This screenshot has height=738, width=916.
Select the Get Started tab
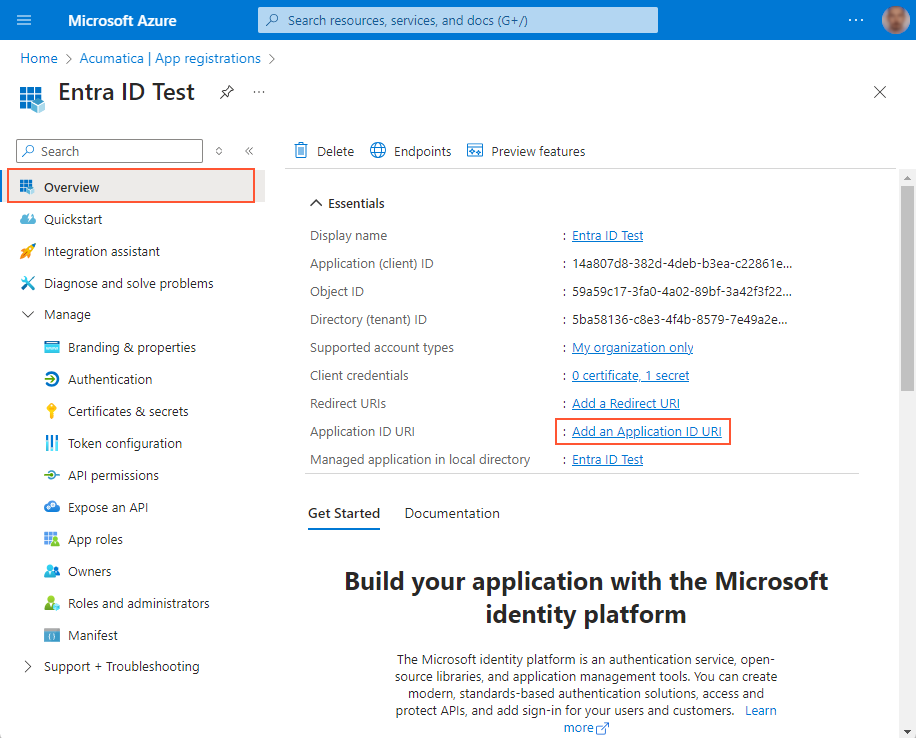click(344, 513)
